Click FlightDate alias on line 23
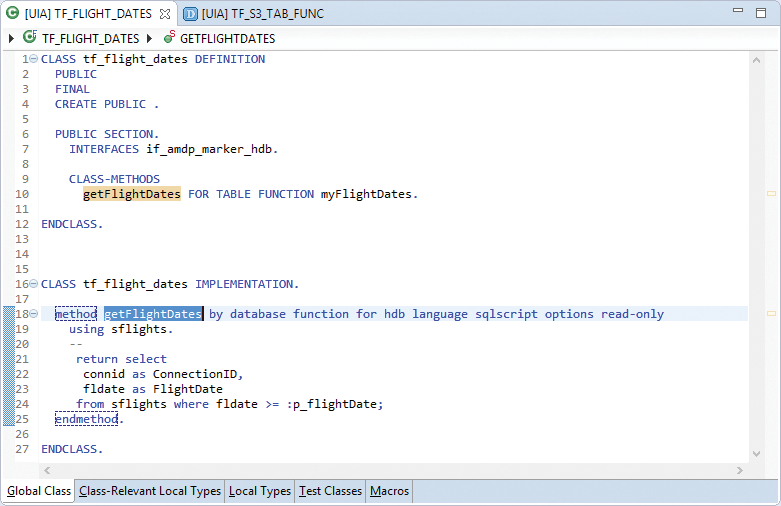Viewport: 781px width, 506px height. pyautogui.click(x=188, y=389)
